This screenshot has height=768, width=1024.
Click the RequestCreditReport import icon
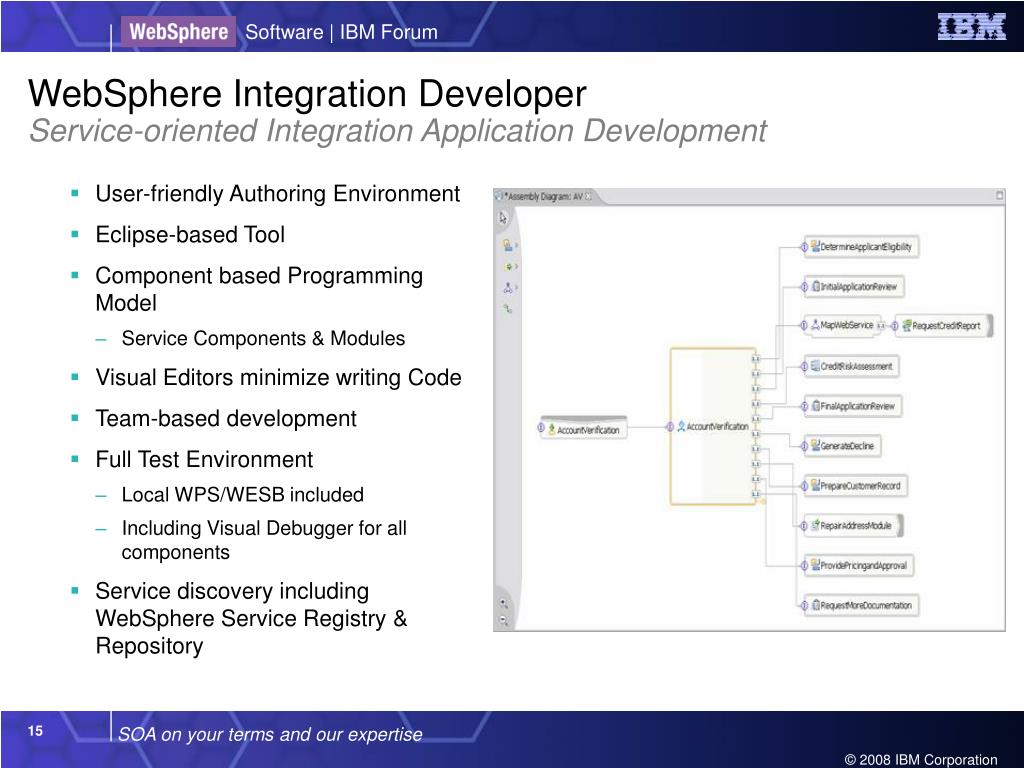(x=906, y=325)
